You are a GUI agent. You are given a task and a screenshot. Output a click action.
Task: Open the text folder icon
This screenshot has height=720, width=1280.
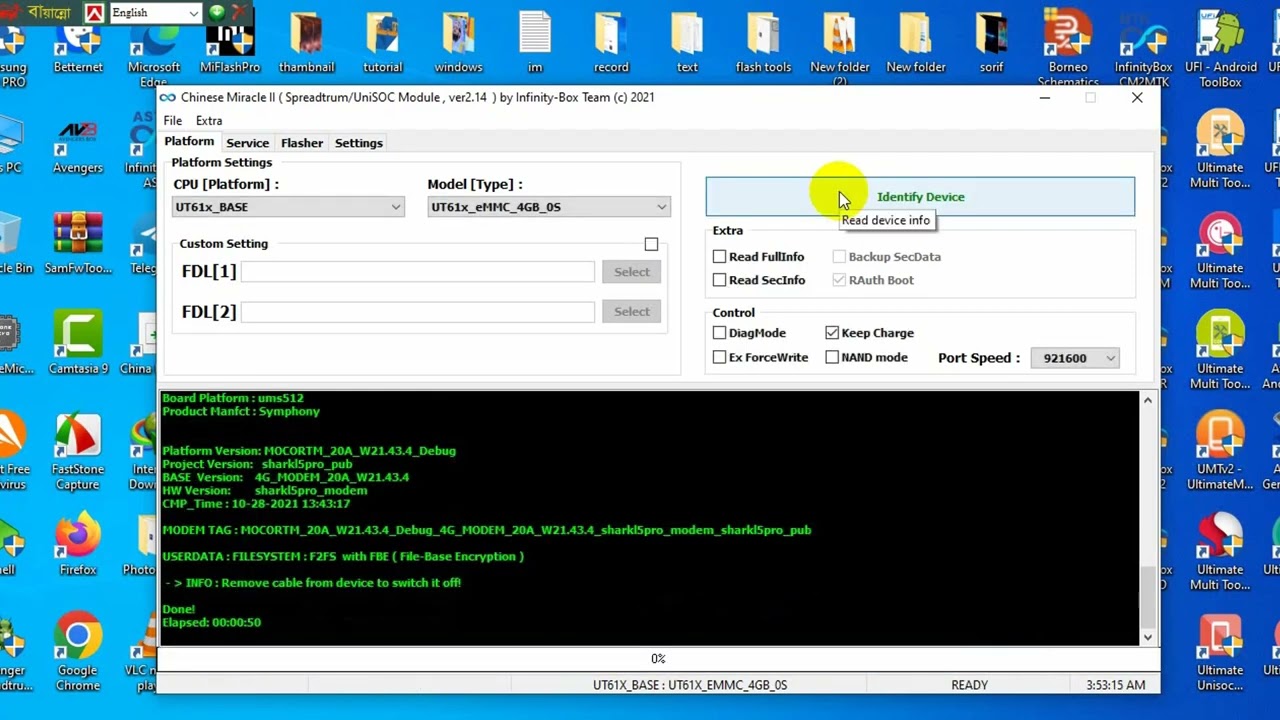pyautogui.click(x=687, y=42)
